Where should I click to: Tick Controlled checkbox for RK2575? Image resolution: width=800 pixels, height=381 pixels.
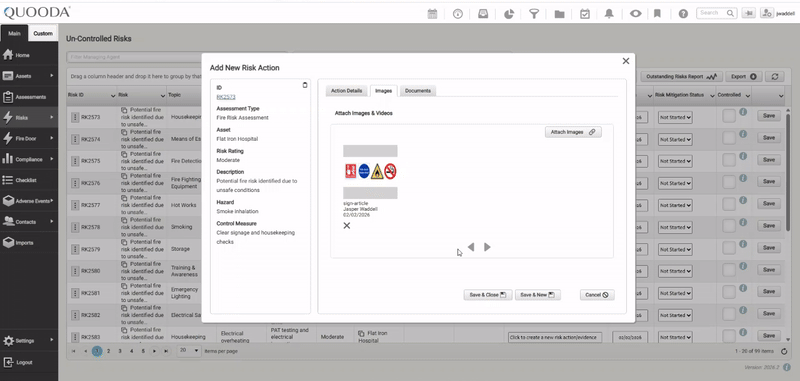(x=729, y=160)
